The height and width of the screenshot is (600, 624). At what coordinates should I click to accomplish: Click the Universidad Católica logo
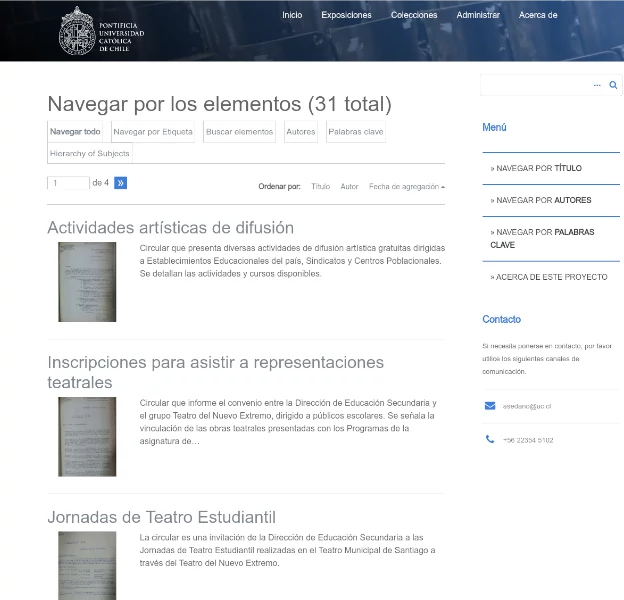click(102, 30)
